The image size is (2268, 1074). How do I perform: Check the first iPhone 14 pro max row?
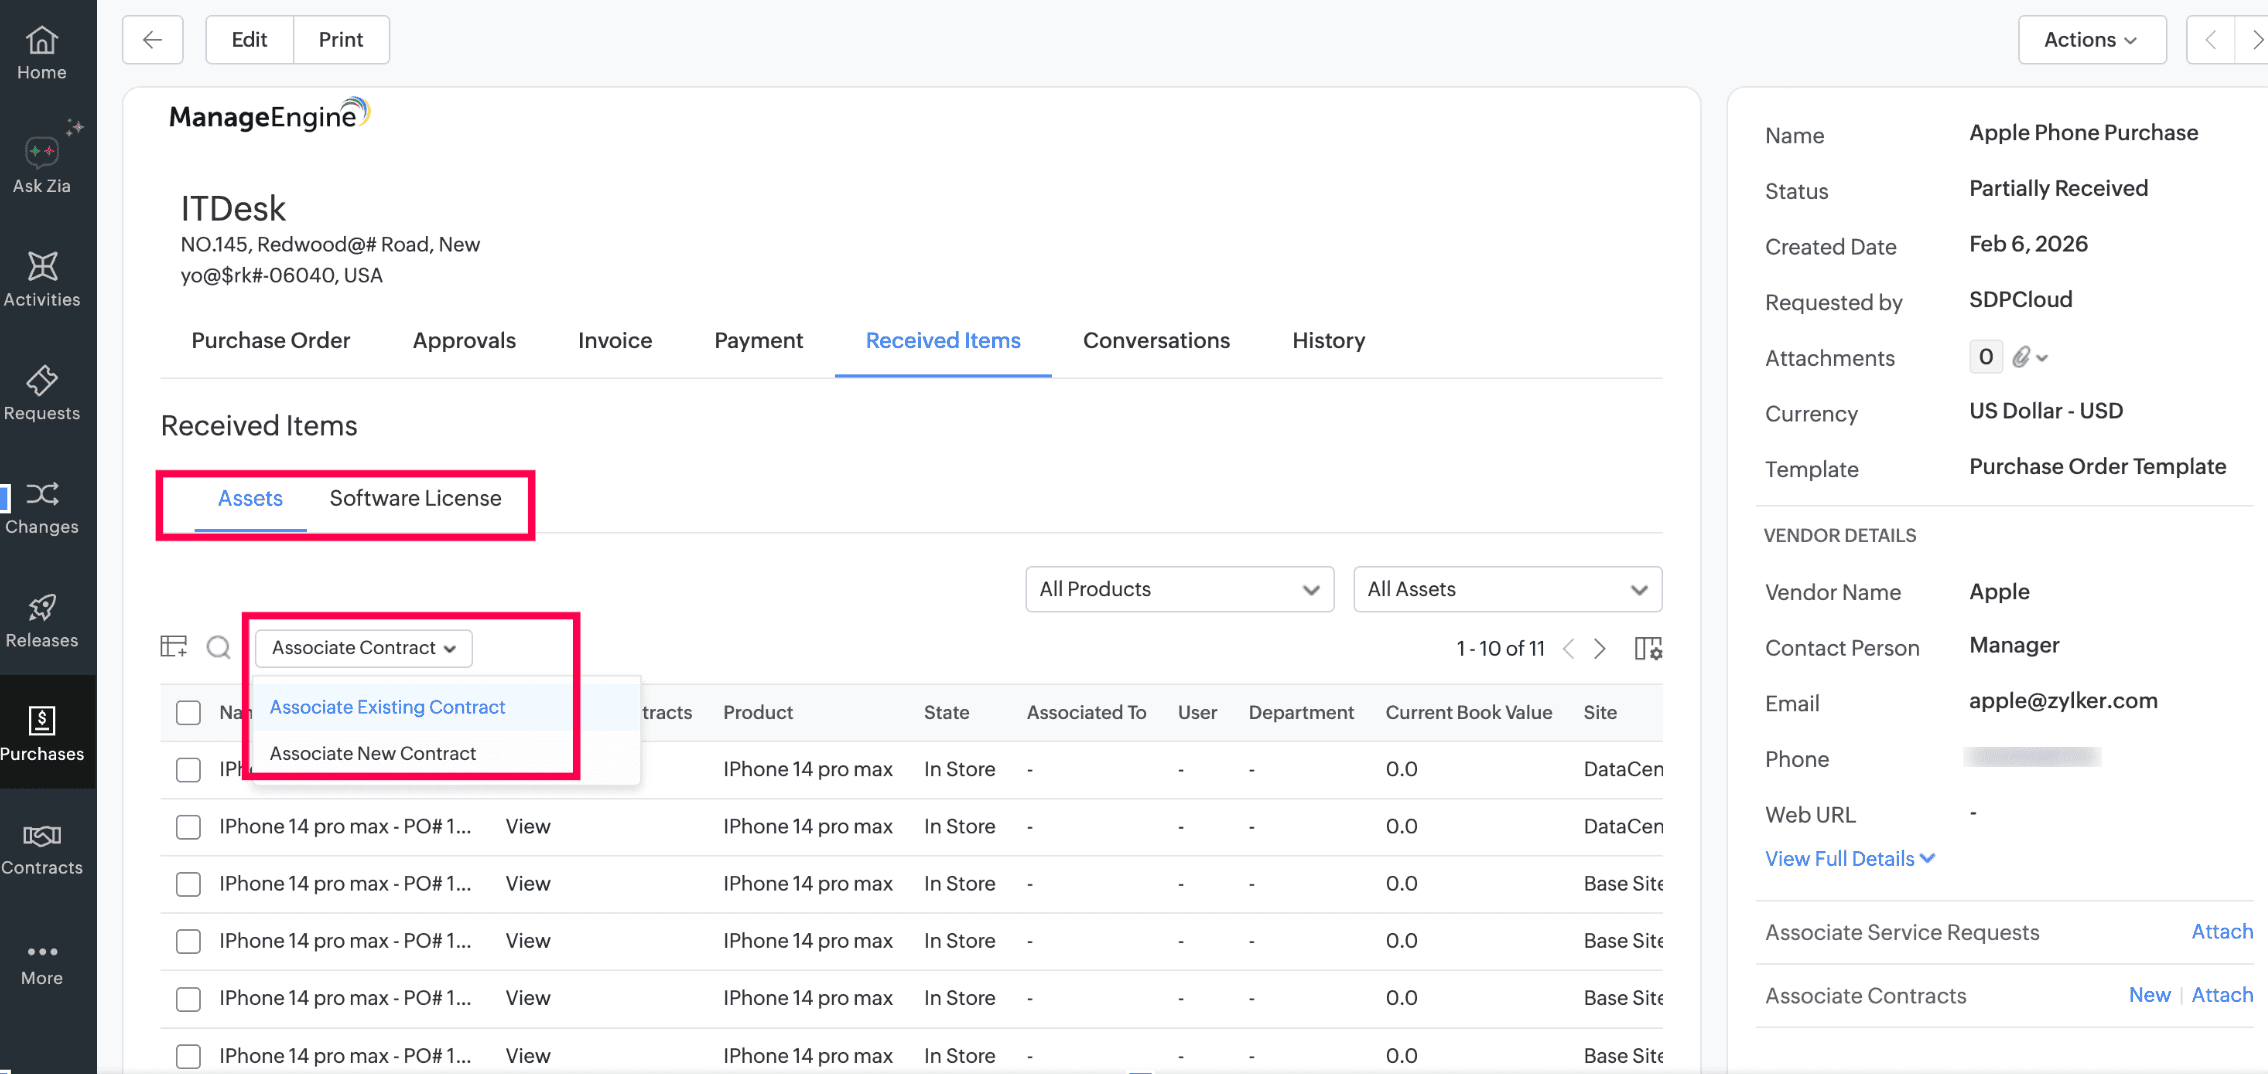pos(188,769)
